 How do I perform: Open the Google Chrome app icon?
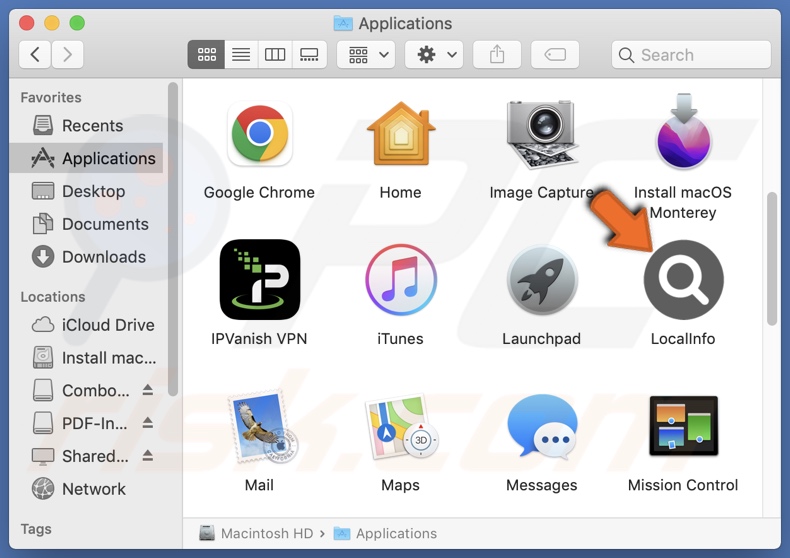point(259,134)
